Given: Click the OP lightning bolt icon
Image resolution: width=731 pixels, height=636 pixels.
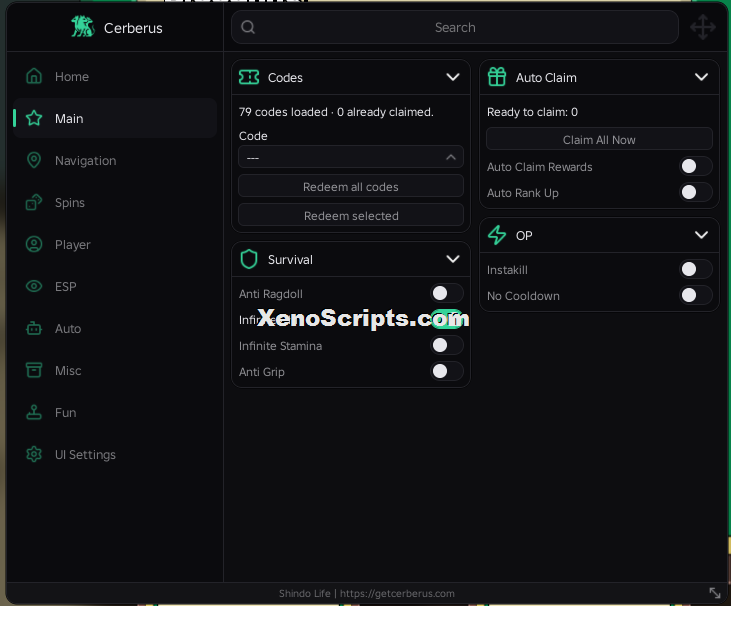Looking at the screenshot, I should coord(497,235).
